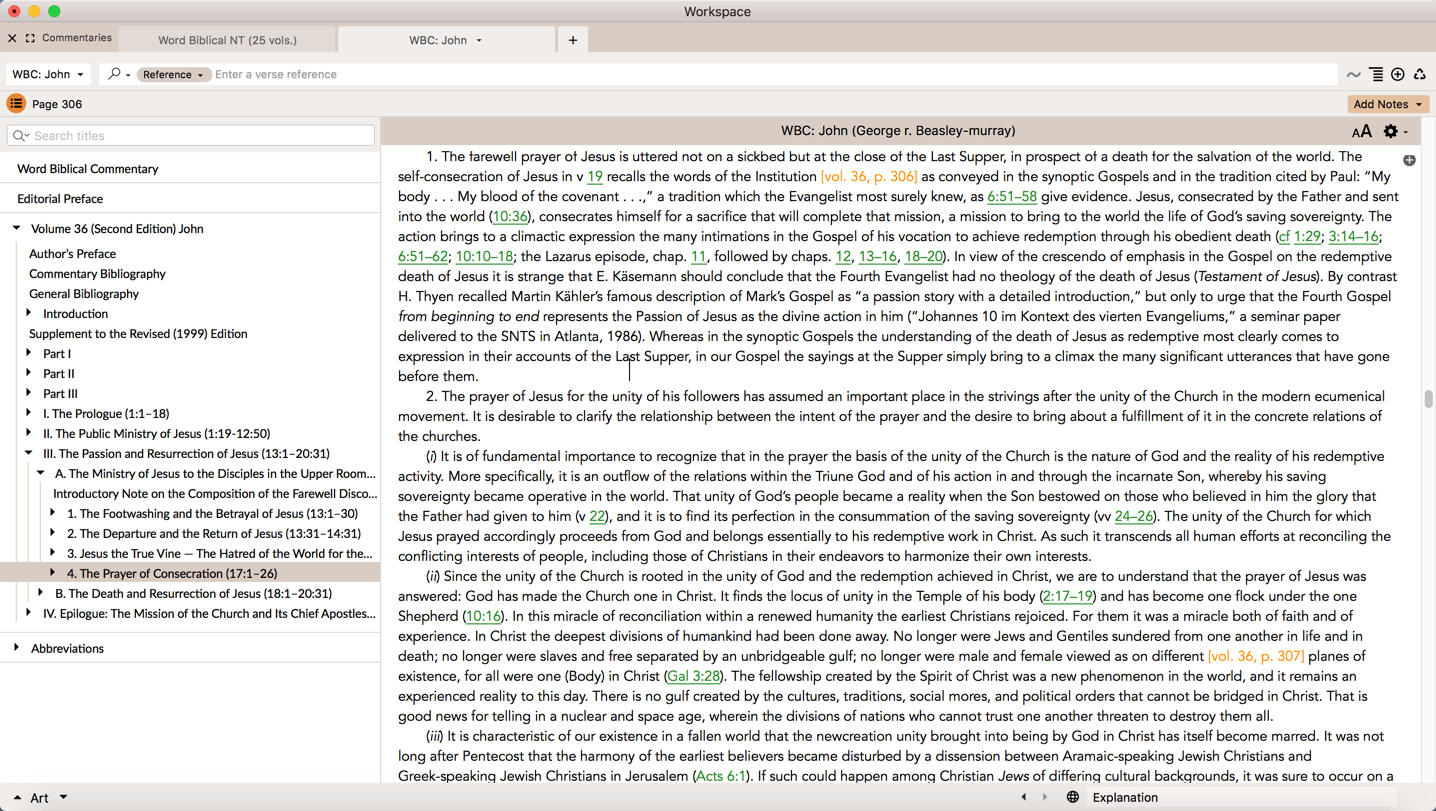Image resolution: width=1436 pixels, height=811 pixels.
Task: Open the WBC: John book dropdown
Action: (x=48, y=74)
